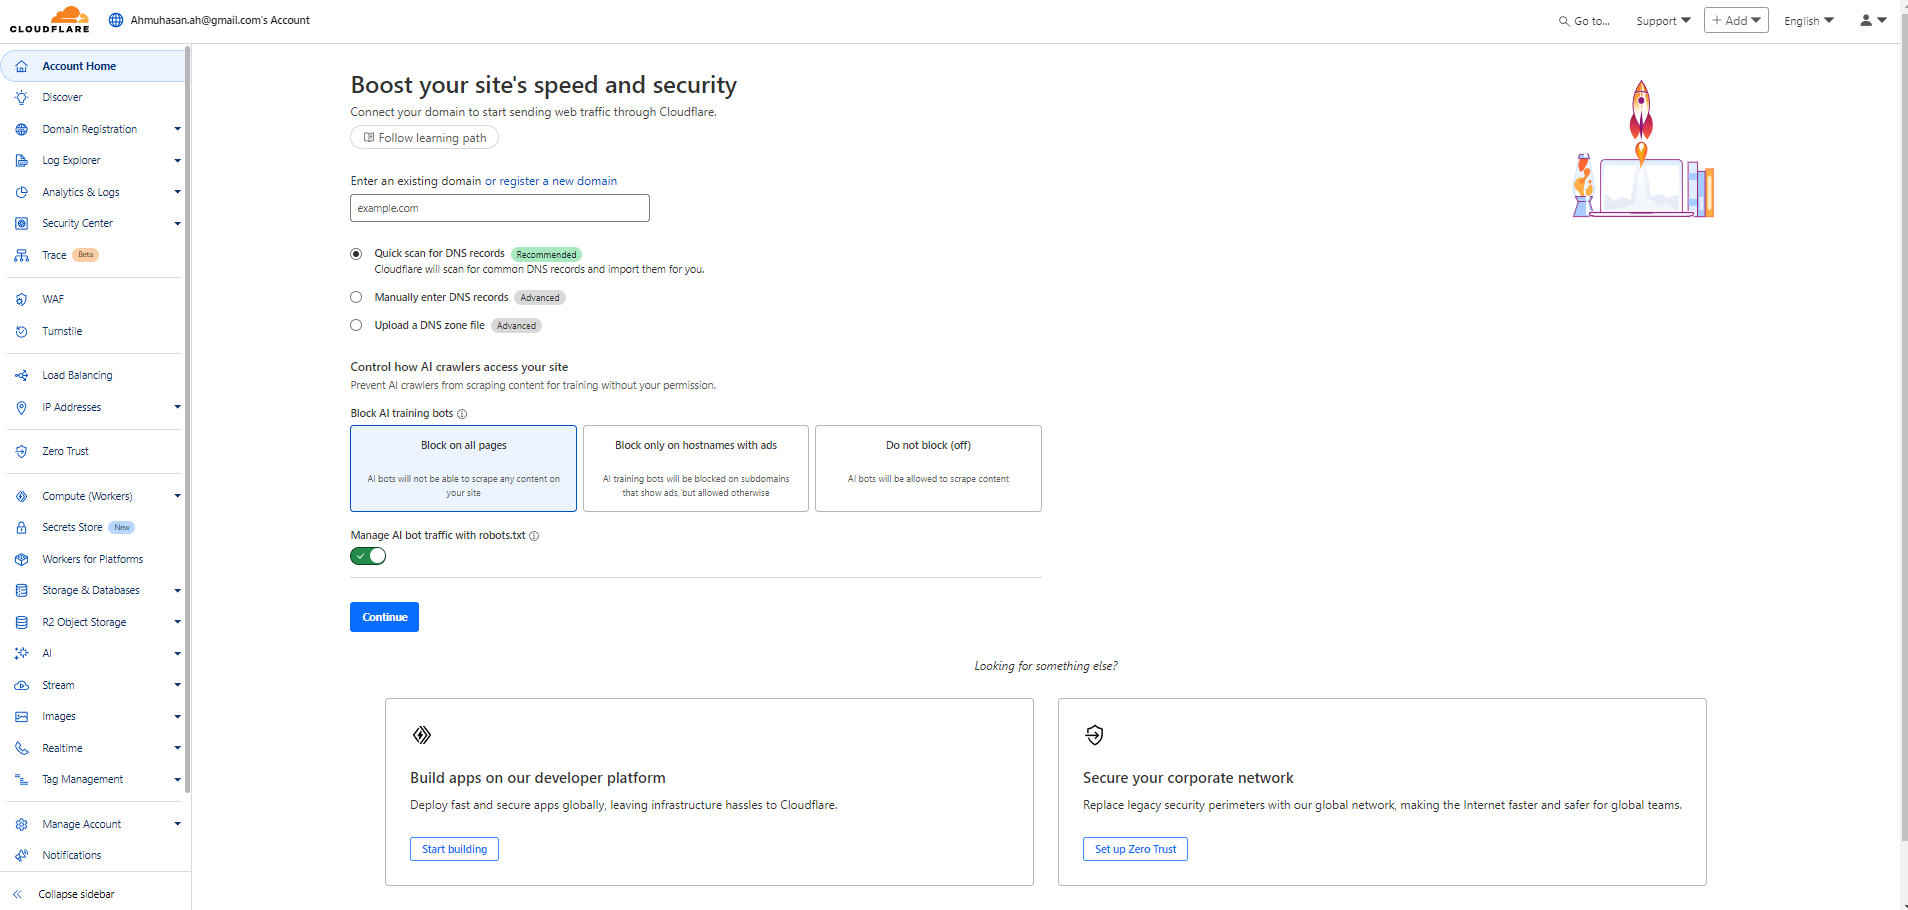Select Manually enter DNS records option
This screenshot has width=1908, height=910.
[356, 297]
